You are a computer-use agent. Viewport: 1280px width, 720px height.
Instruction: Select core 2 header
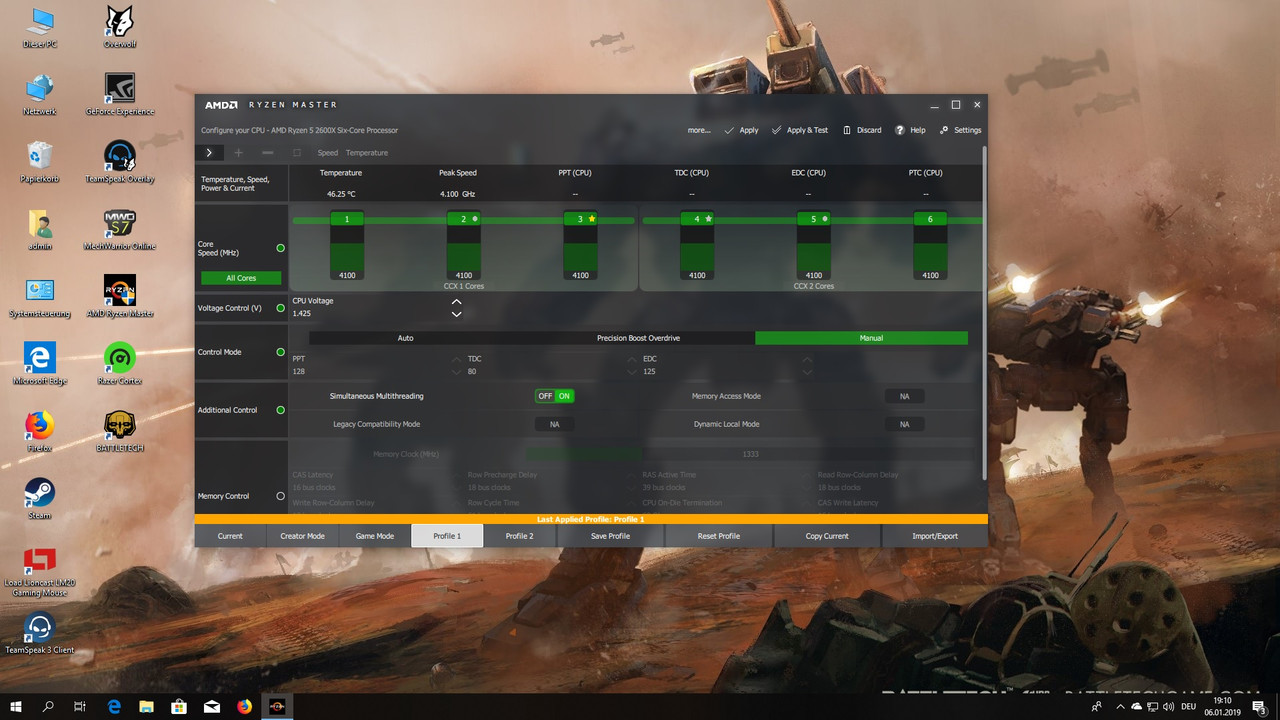464,219
